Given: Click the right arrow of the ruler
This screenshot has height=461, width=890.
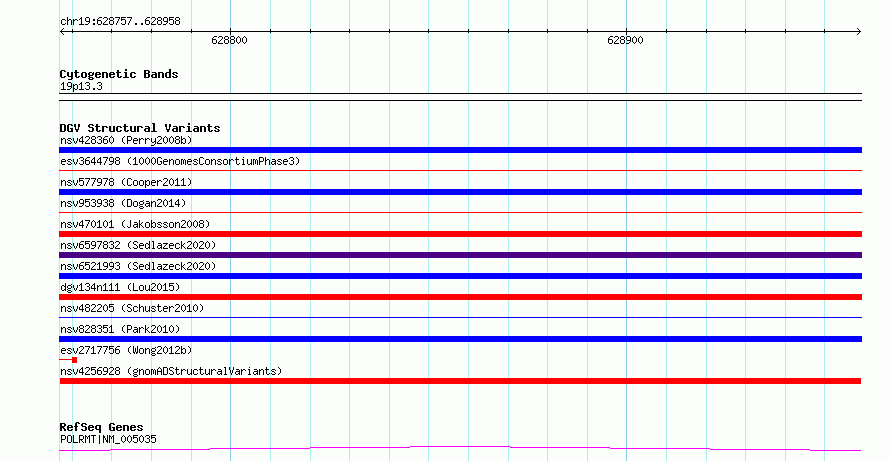Looking at the screenshot, I should click(x=858, y=31).
